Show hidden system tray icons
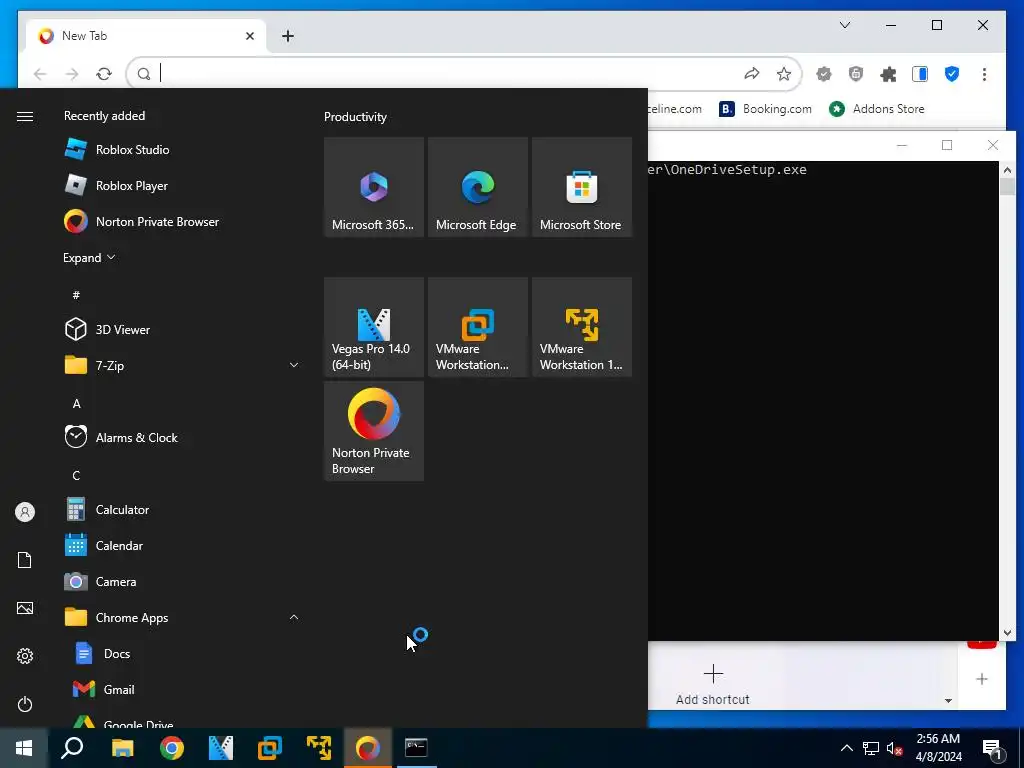This screenshot has width=1024, height=768. pyautogui.click(x=846, y=748)
